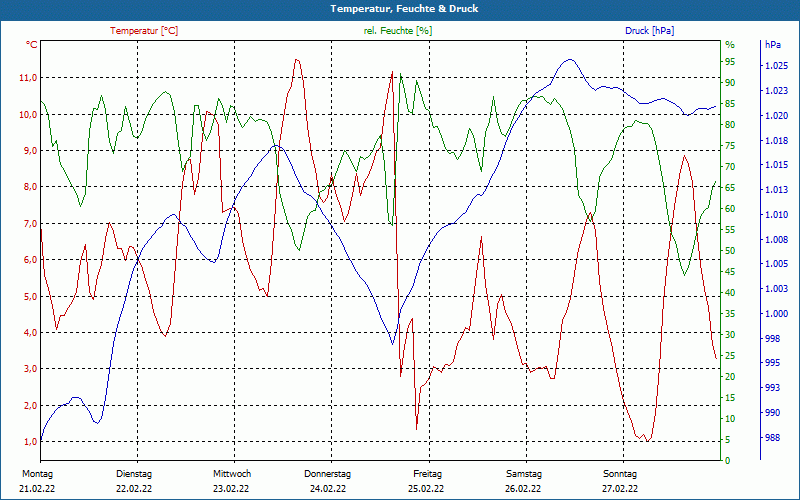This screenshot has height=500, width=800.
Task: Click "1.023" on the blue pressure axis
Action: point(776,91)
